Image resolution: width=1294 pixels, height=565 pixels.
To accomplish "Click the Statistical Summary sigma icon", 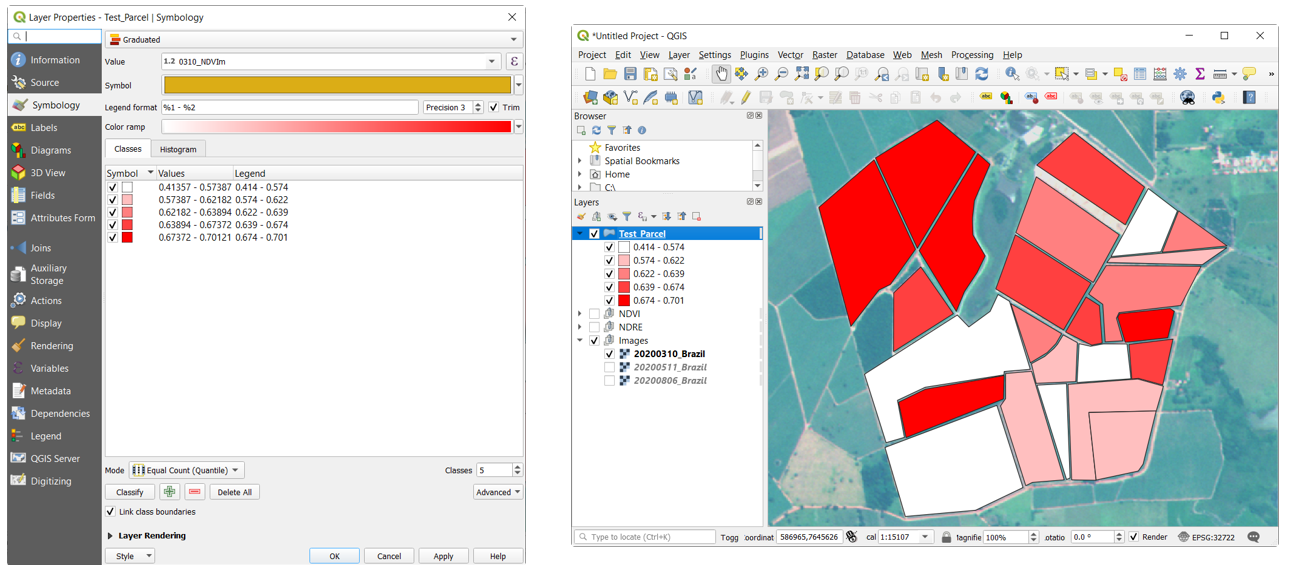I will coord(1199,74).
